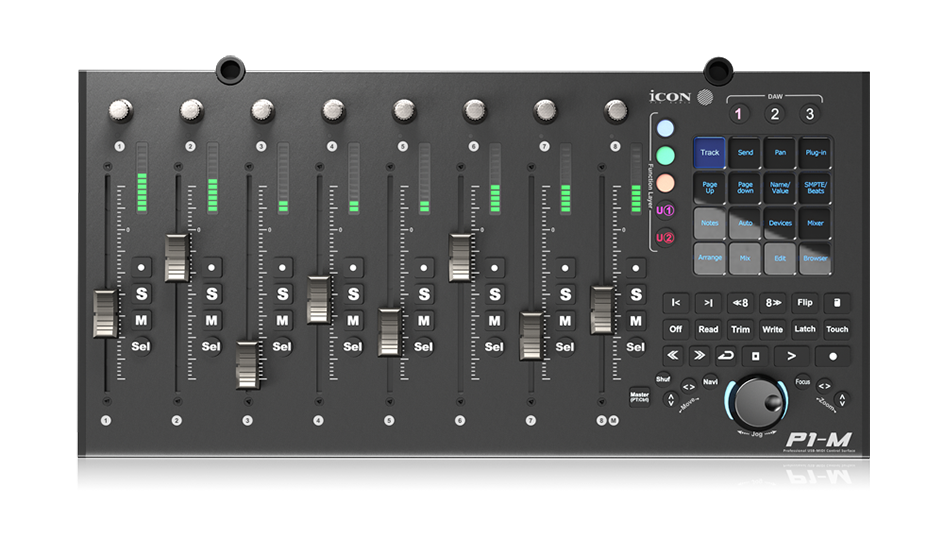Click the previous track |< button

pyautogui.click(x=676, y=302)
